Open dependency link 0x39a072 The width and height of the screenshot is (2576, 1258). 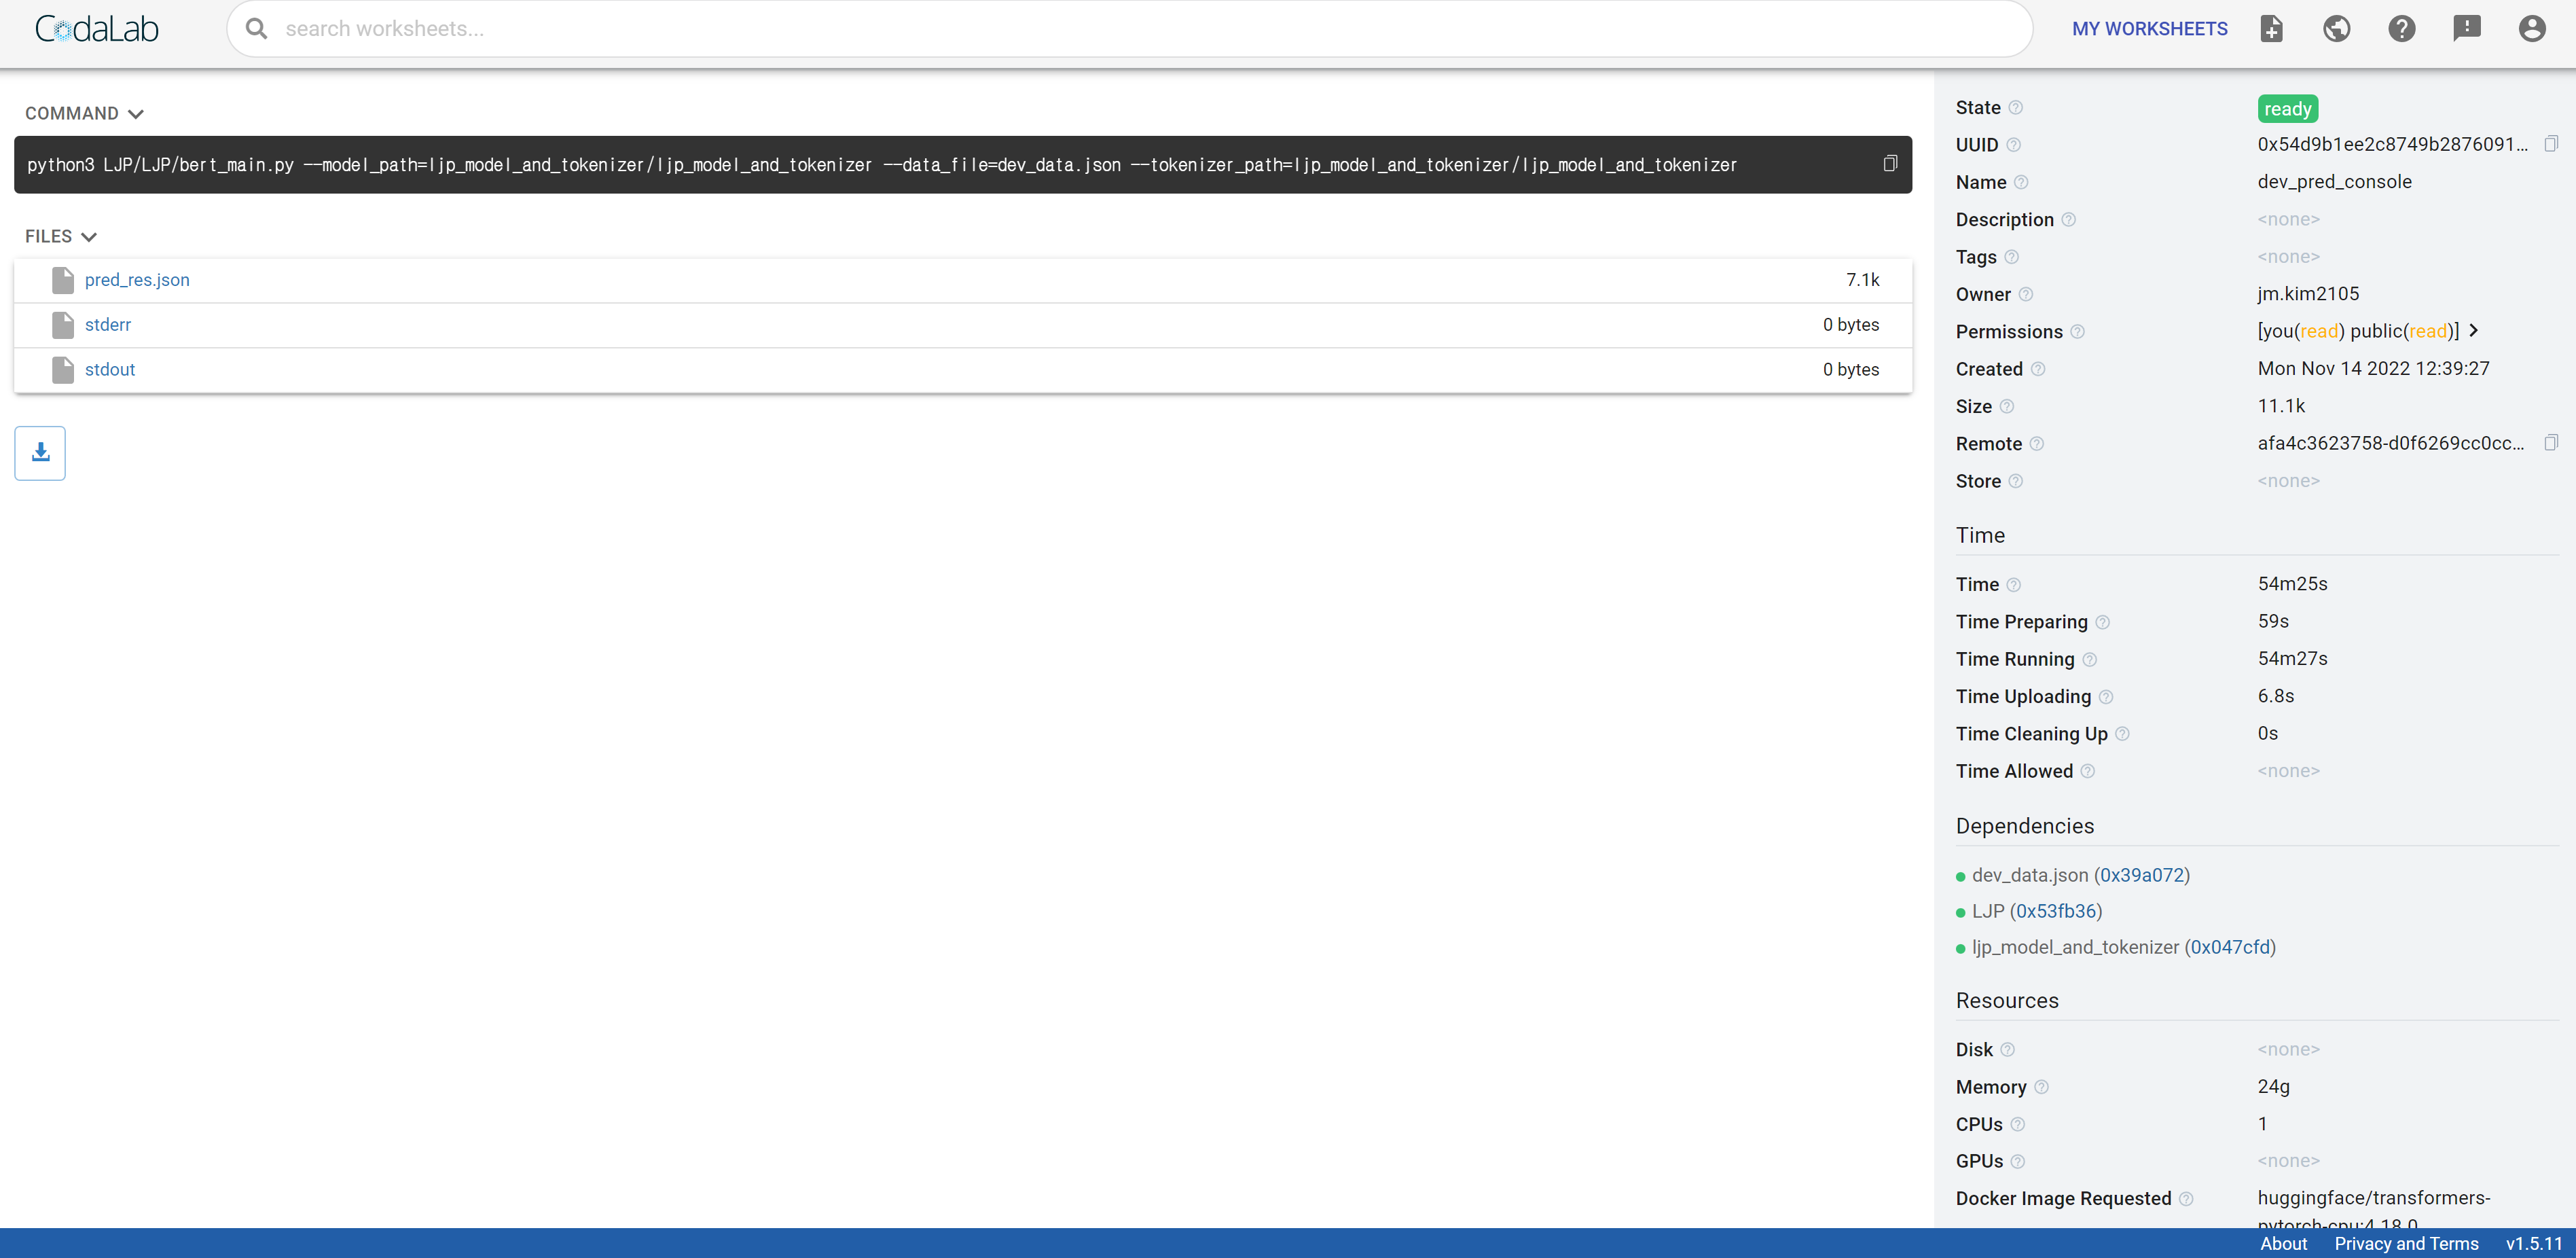click(2141, 875)
